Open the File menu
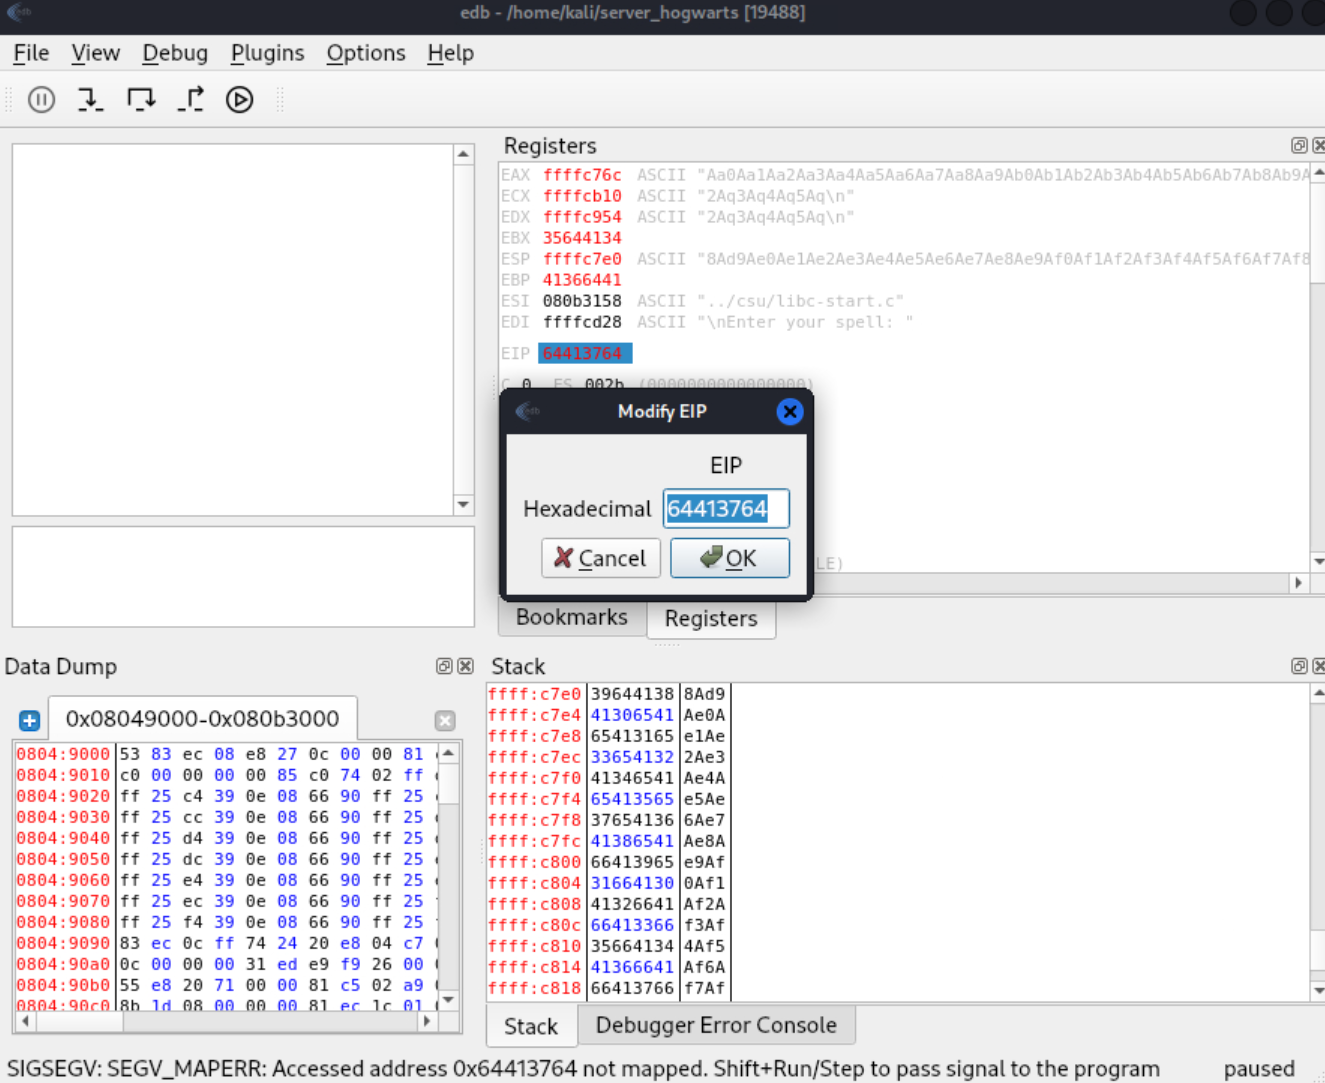Screen dimensions: 1325x1083 pyautogui.click(x=31, y=53)
